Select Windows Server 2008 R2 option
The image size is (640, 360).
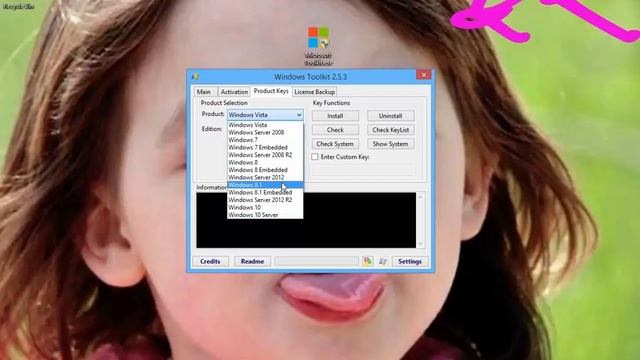tap(265, 155)
